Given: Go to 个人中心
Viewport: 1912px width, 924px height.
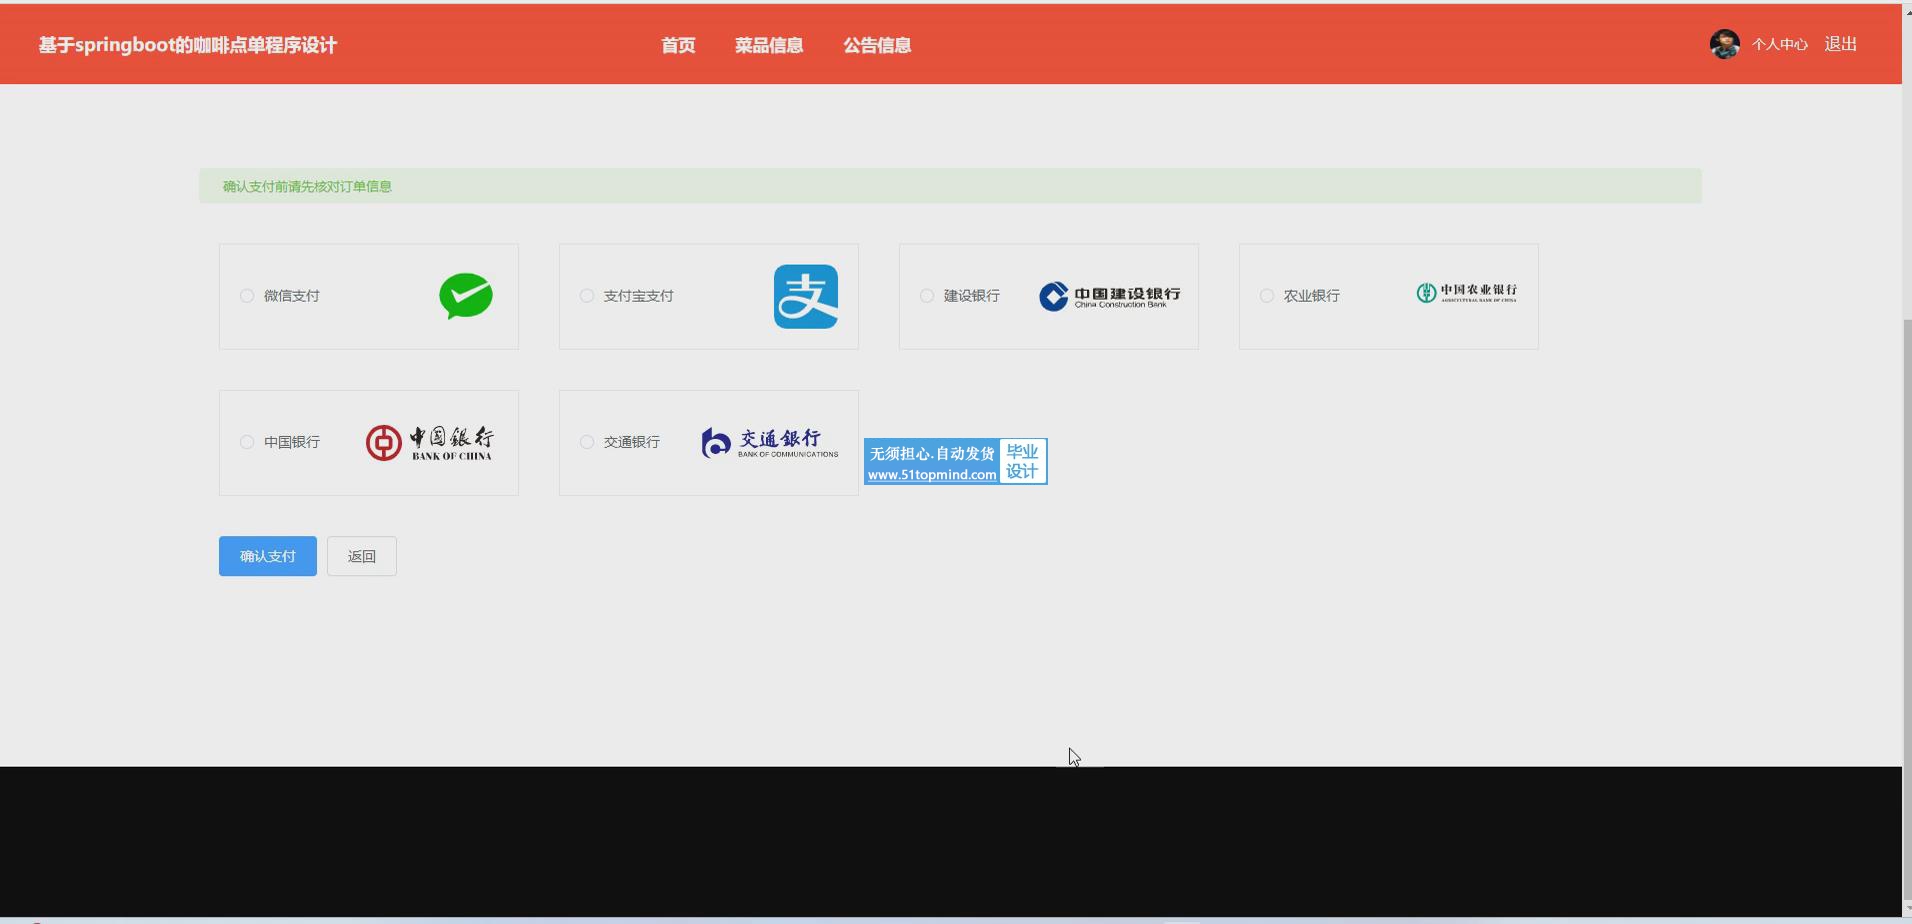Looking at the screenshot, I should tap(1780, 44).
